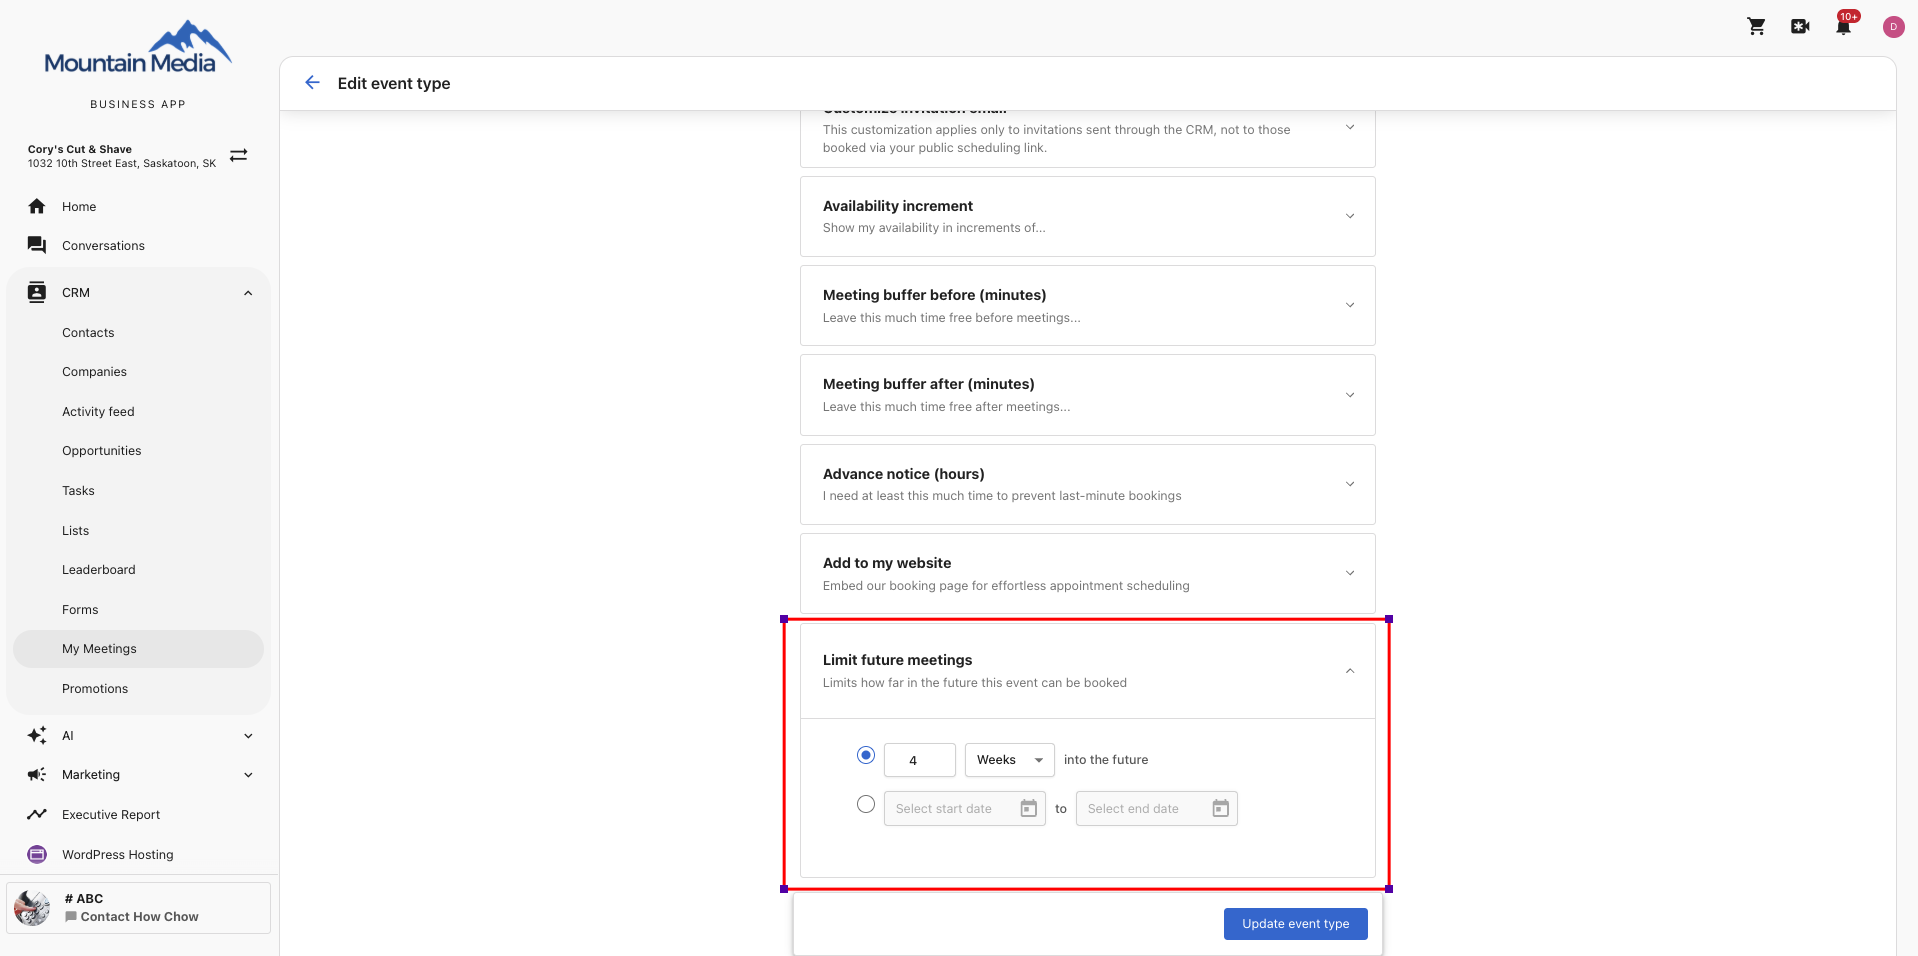Click the Select end date field
This screenshot has height=956, width=1918.
tap(1156, 808)
